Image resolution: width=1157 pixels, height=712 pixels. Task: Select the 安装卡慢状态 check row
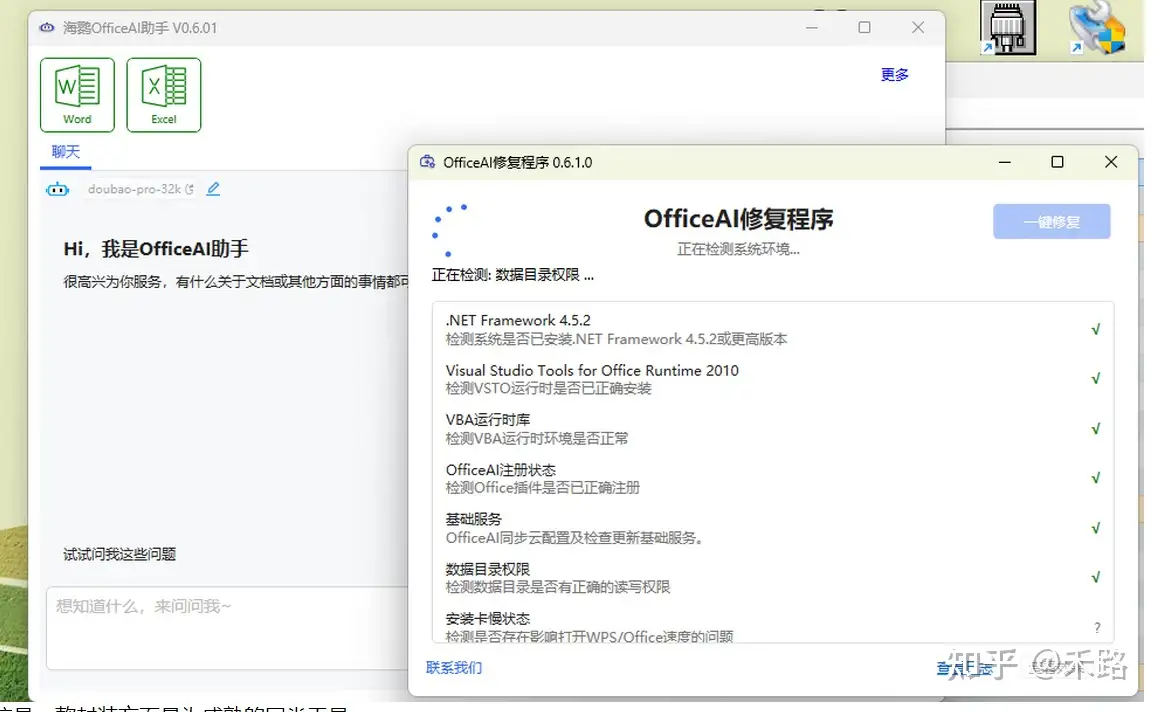773,626
